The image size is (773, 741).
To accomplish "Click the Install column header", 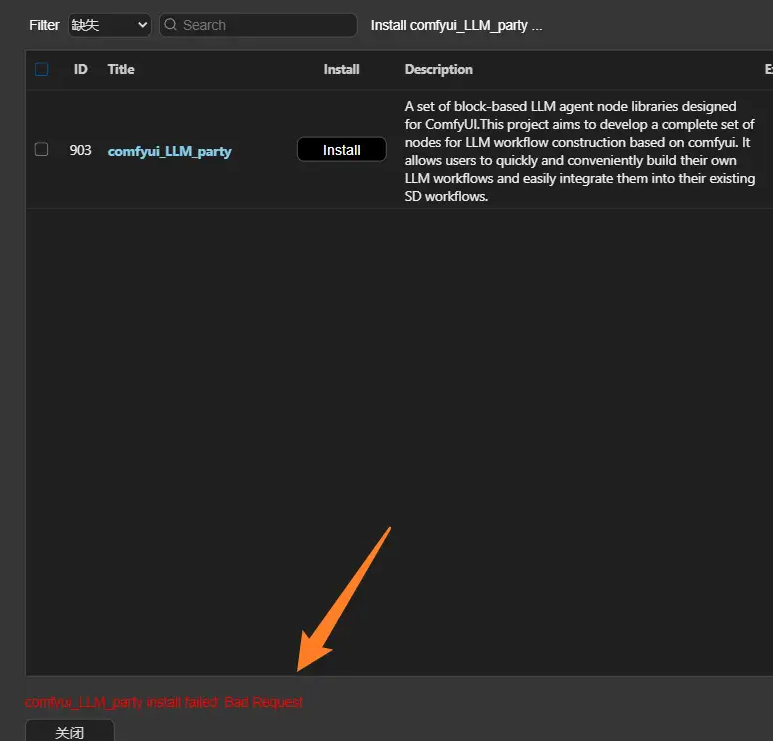I will pos(341,69).
